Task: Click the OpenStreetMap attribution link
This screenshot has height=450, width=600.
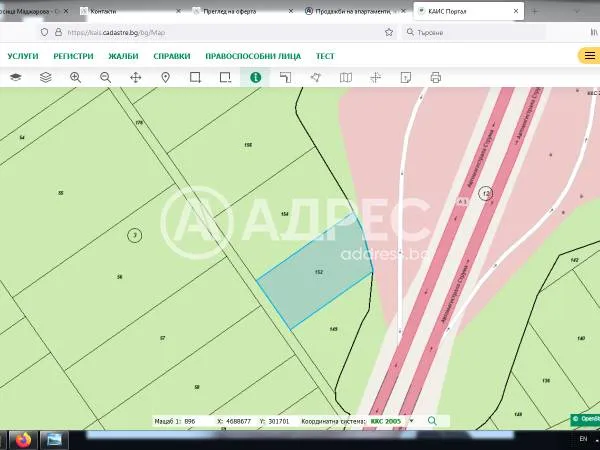Action: 585,419
